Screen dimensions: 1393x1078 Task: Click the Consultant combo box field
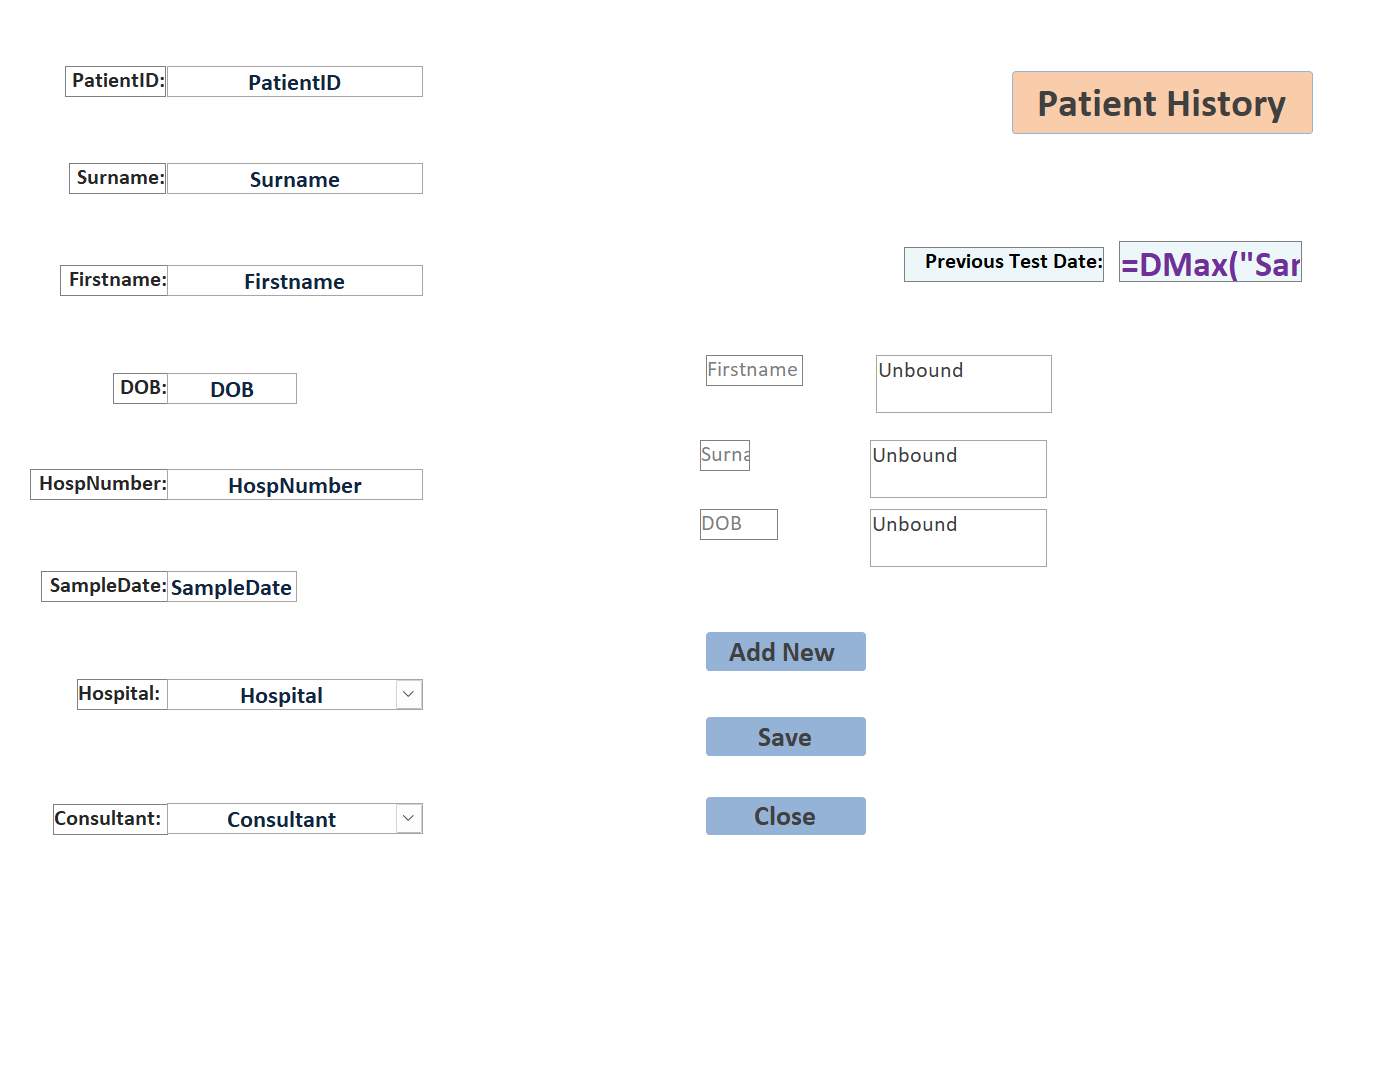(x=281, y=819)
